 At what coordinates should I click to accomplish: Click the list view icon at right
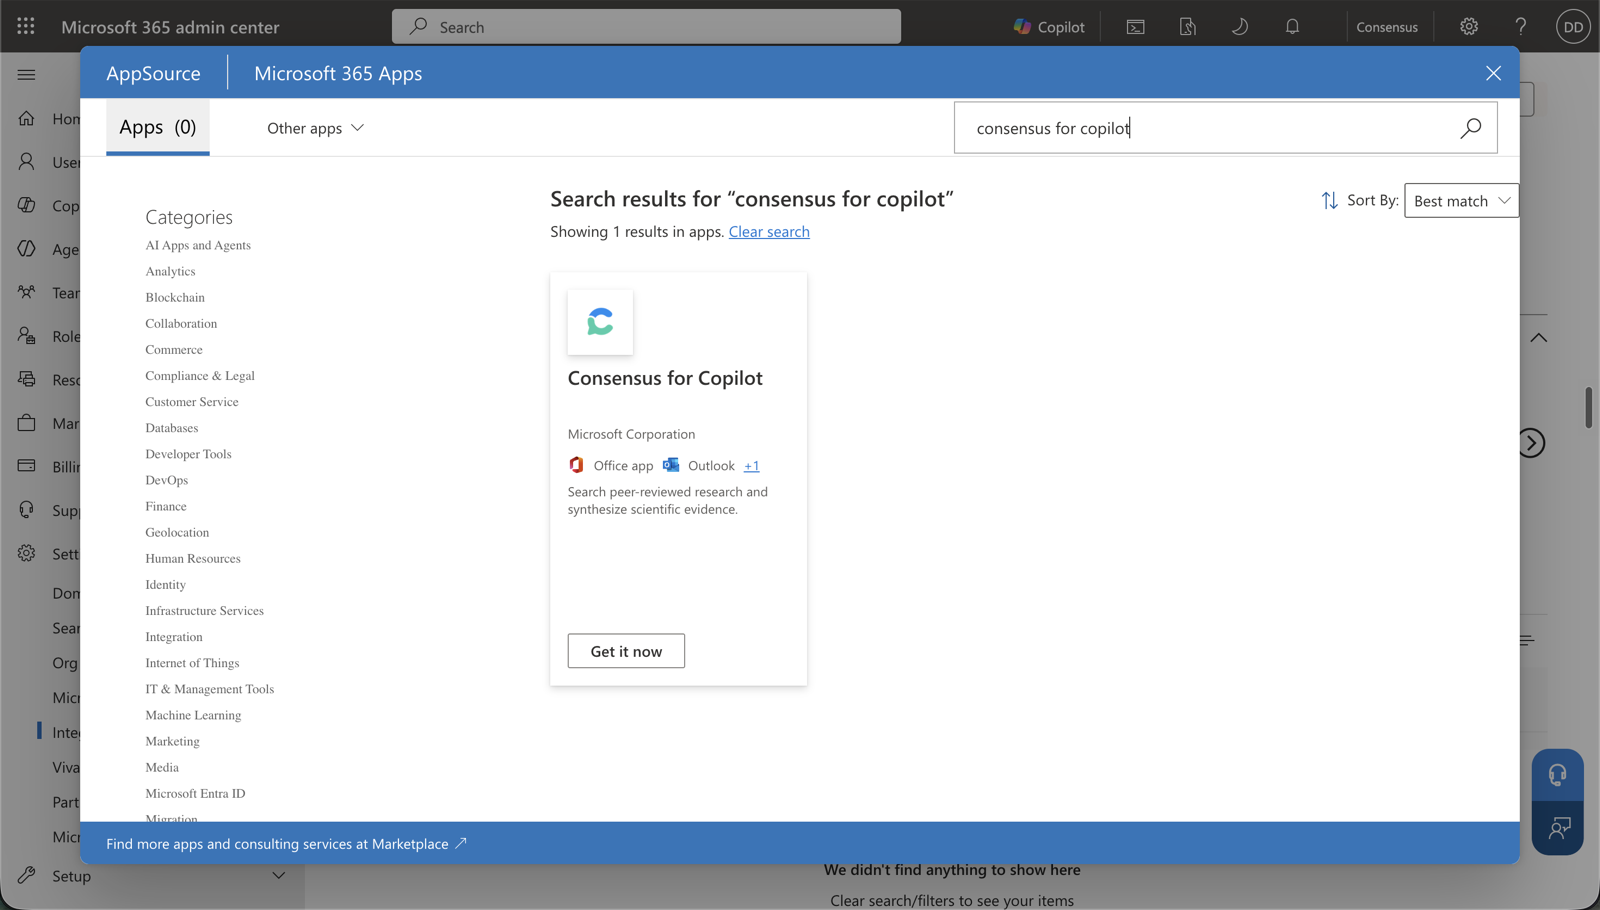pyautogui.click(x=1527, y=640)
